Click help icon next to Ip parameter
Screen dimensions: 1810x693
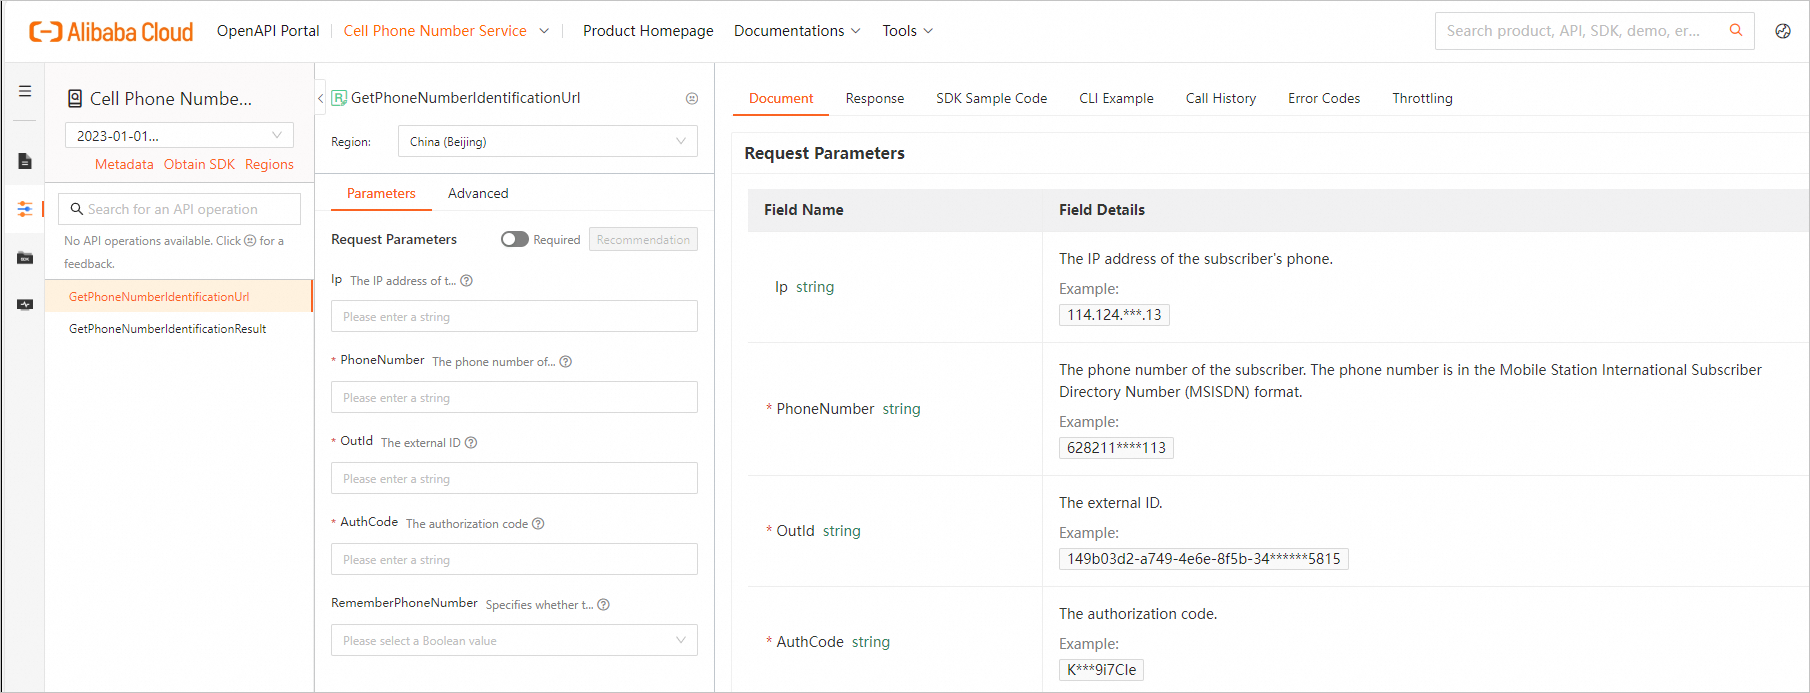466,281
